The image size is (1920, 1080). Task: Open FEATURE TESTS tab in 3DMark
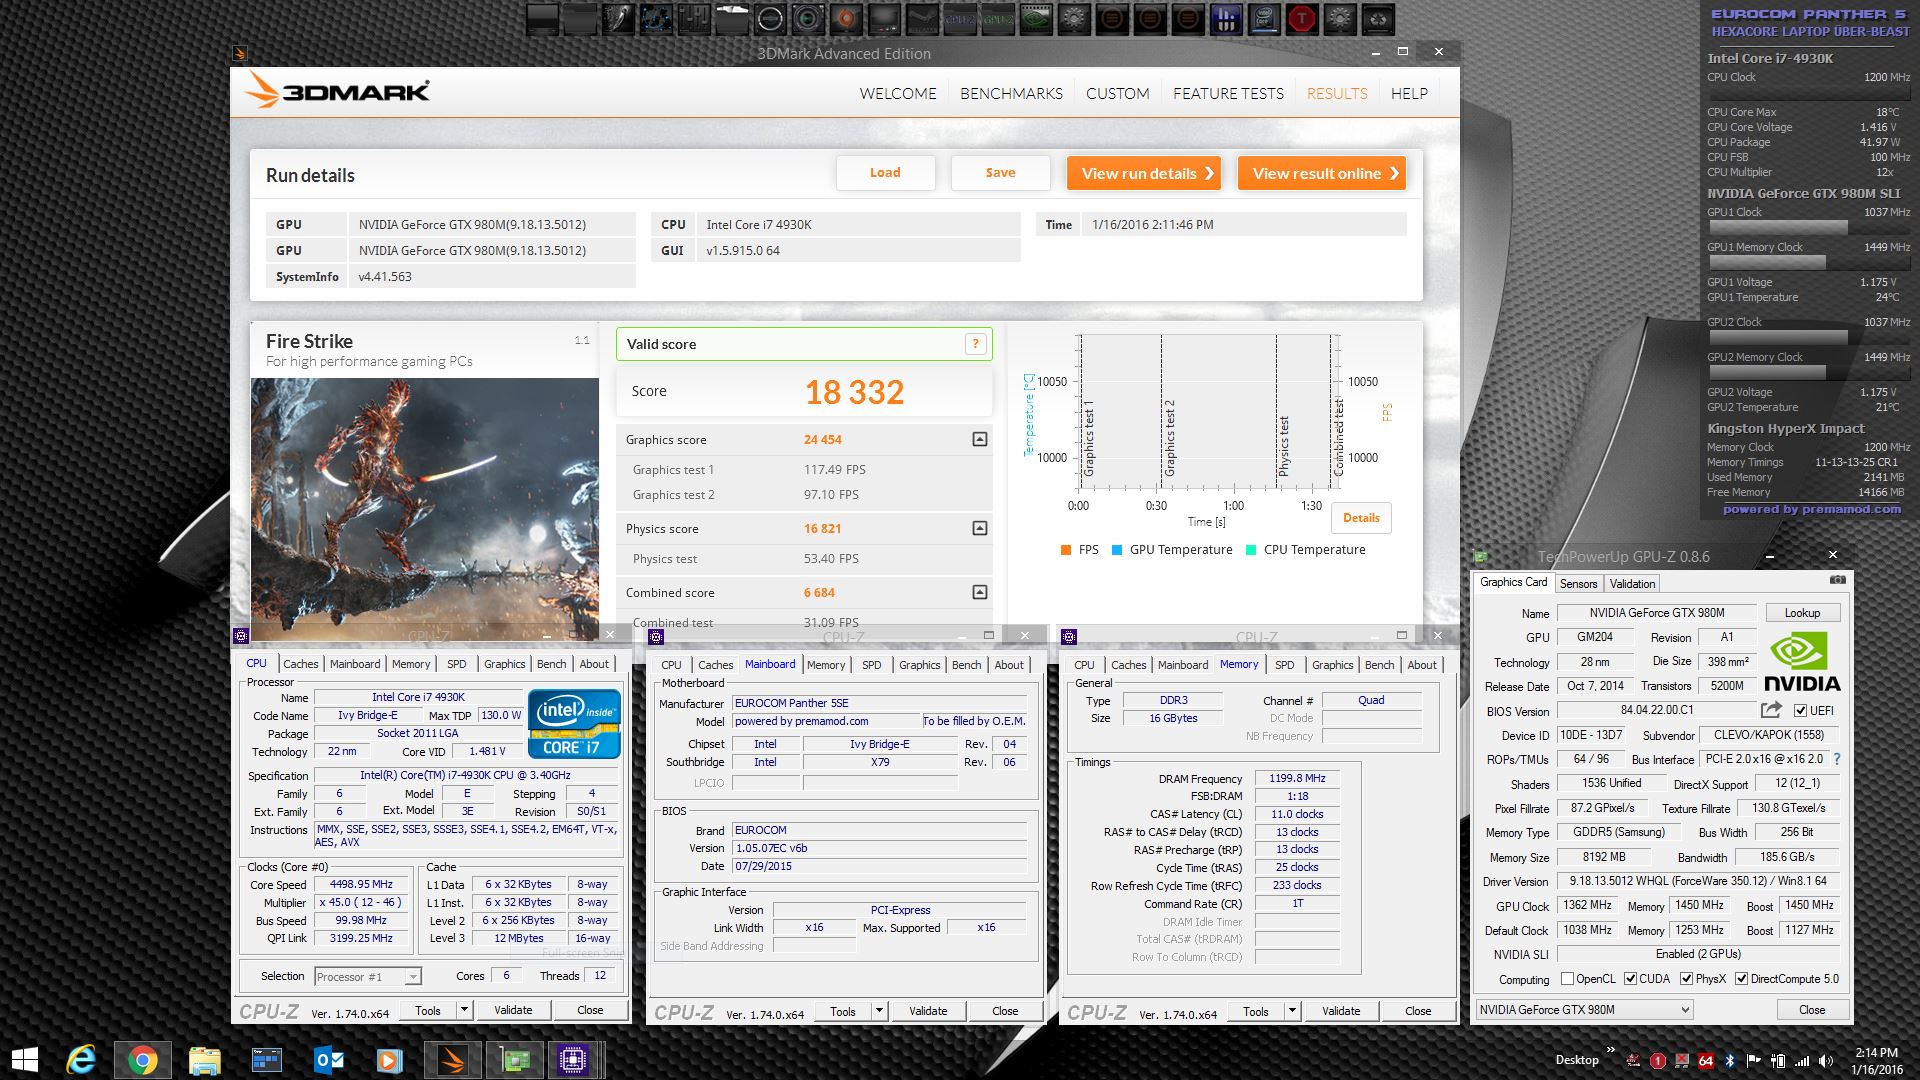coord(1228,93)
